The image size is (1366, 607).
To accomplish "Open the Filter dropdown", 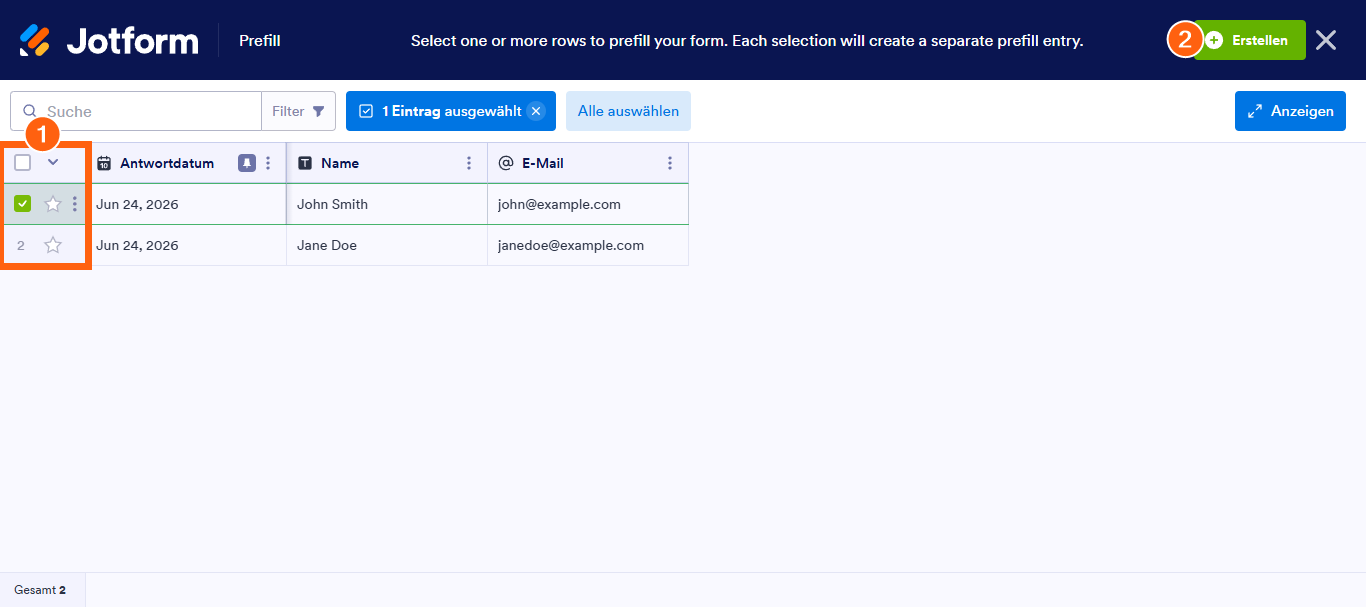I will 298,111.
